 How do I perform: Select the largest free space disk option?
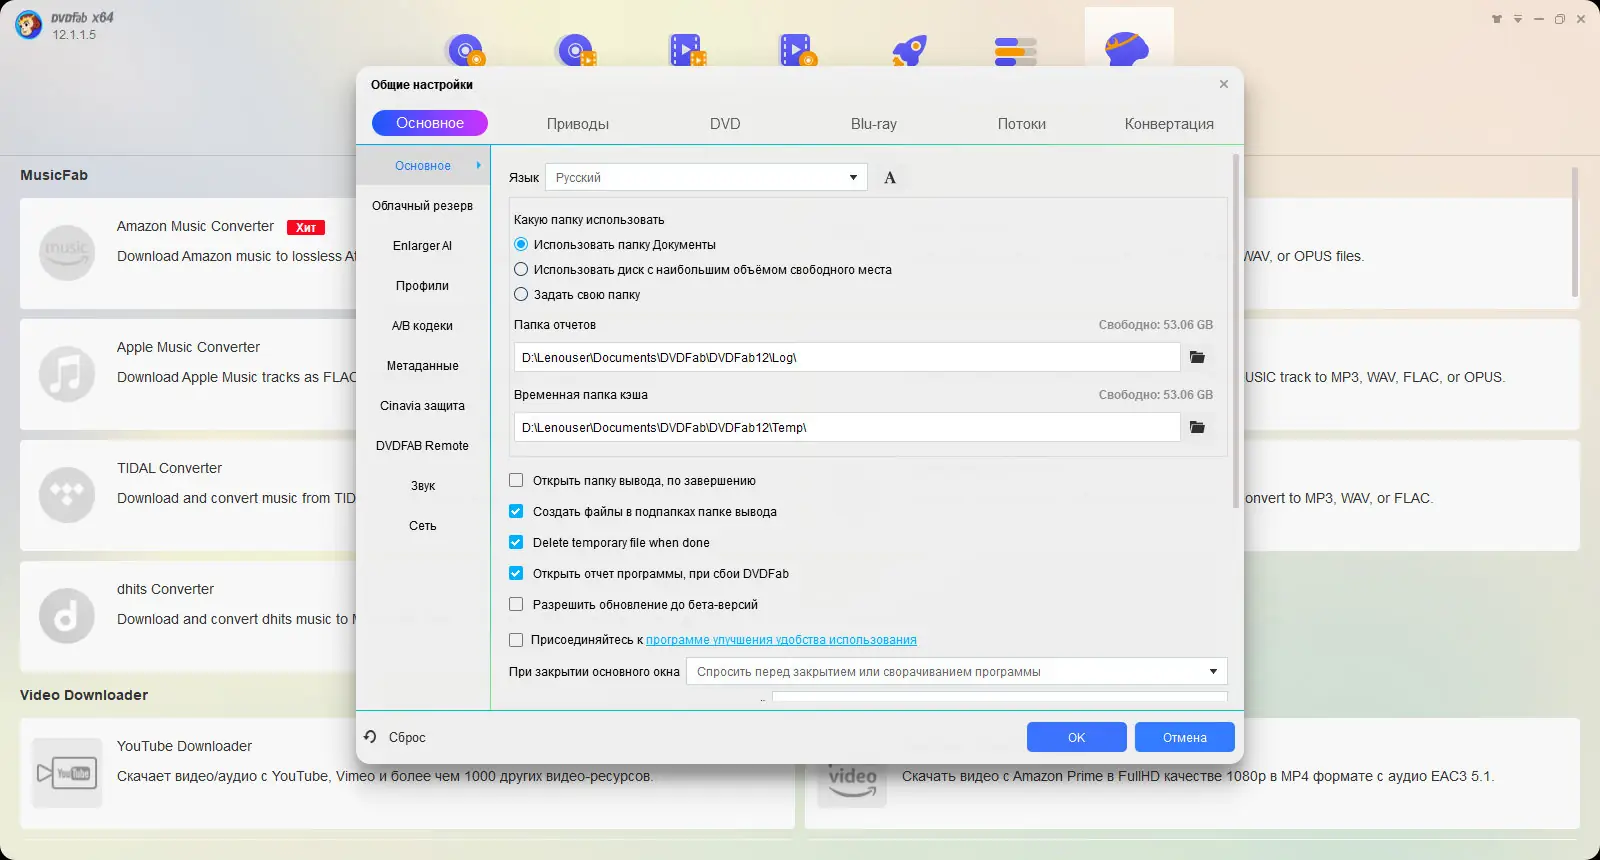pos(521,269)
